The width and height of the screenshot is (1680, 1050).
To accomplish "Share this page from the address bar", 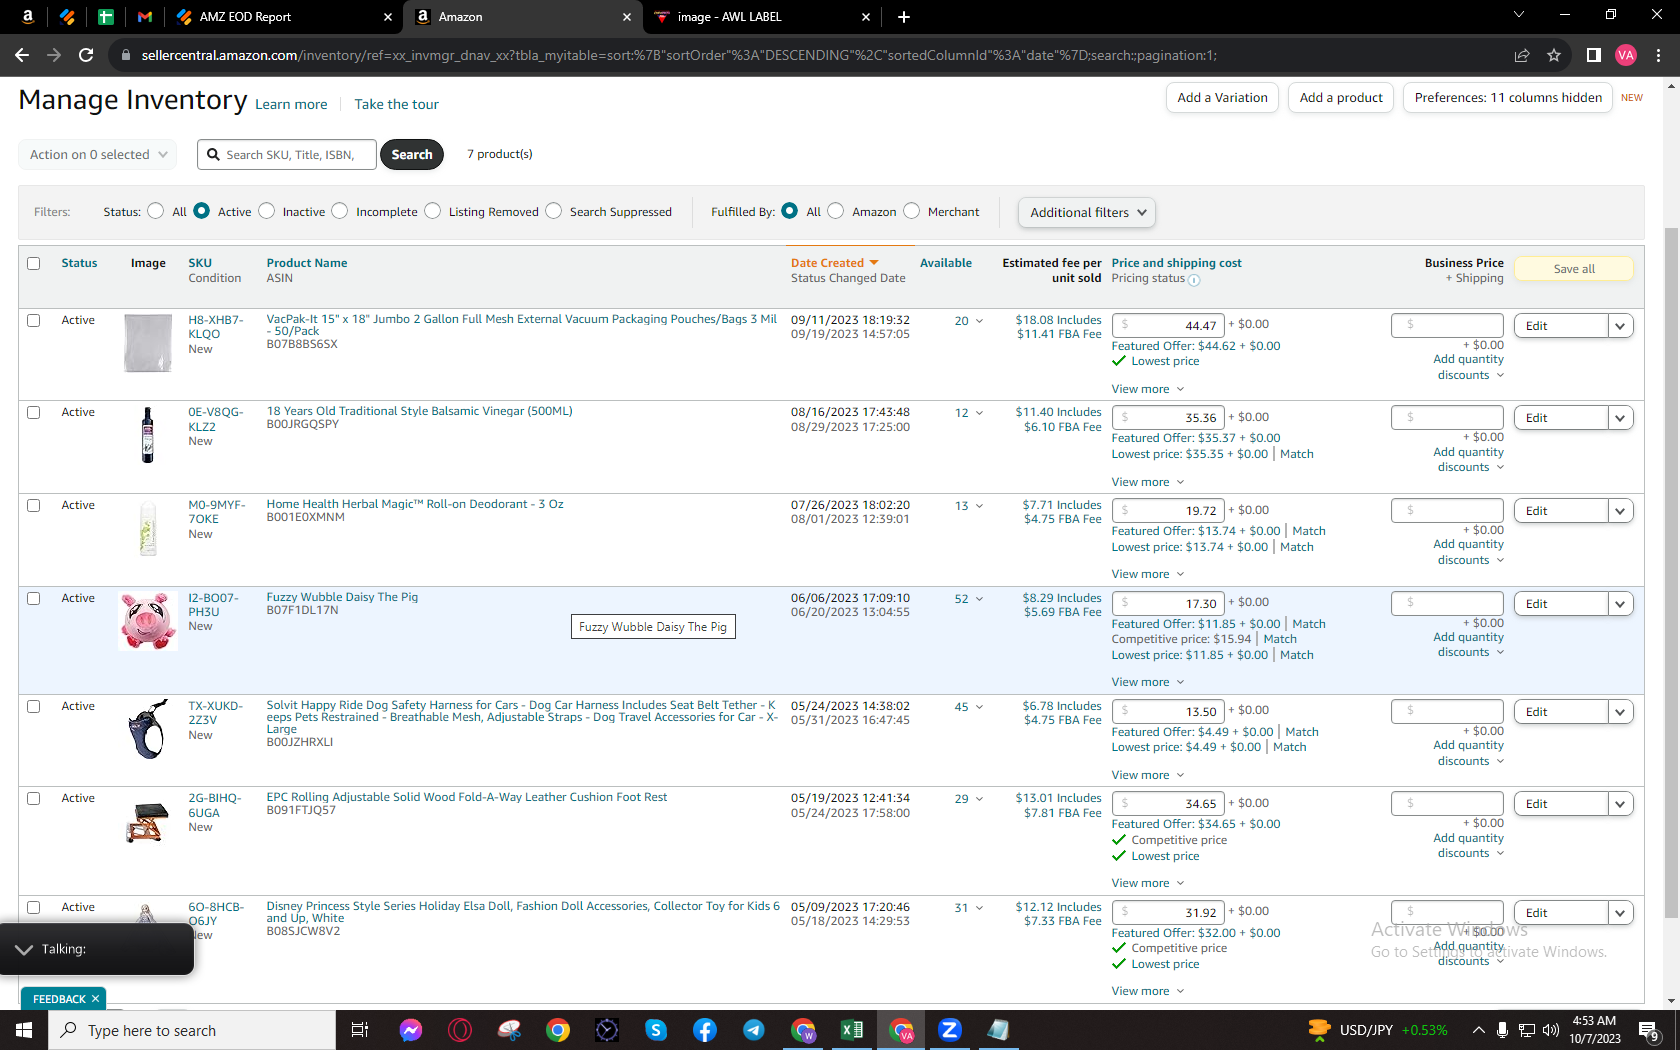I will (x=1522, y=55).
